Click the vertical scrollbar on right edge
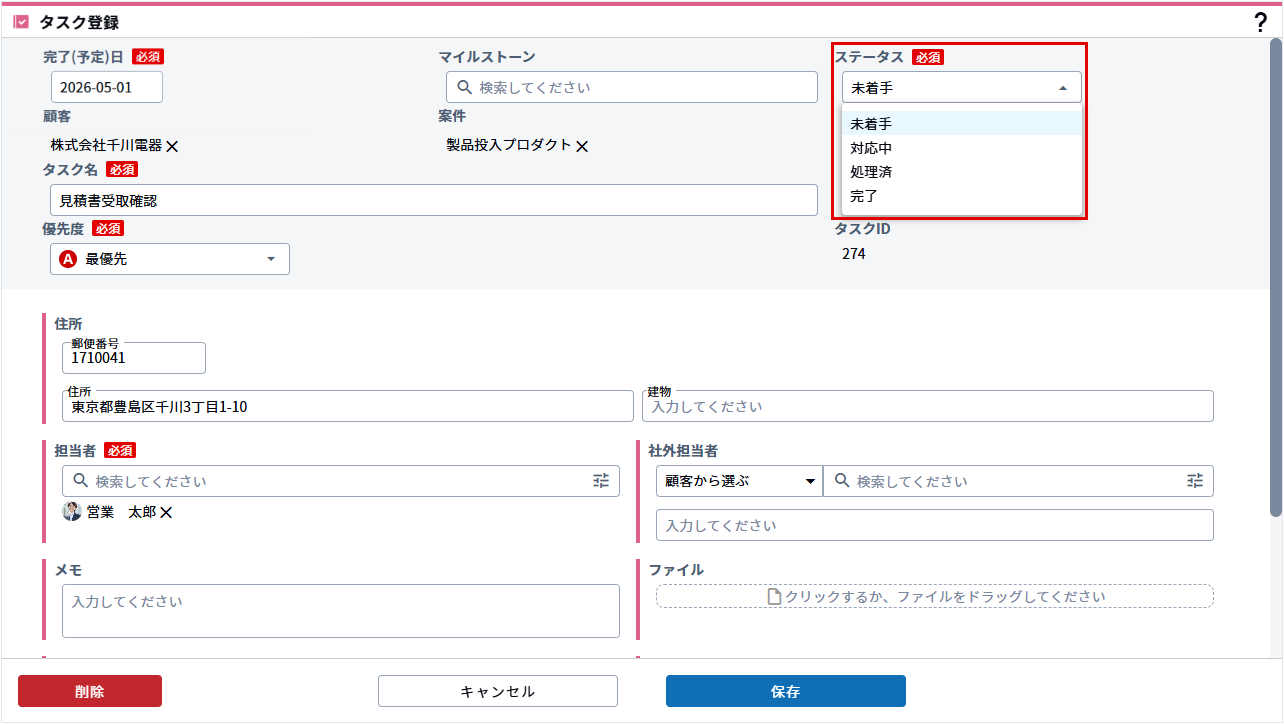This screenshot has width=1284, height=724. tap(1275, 280)
